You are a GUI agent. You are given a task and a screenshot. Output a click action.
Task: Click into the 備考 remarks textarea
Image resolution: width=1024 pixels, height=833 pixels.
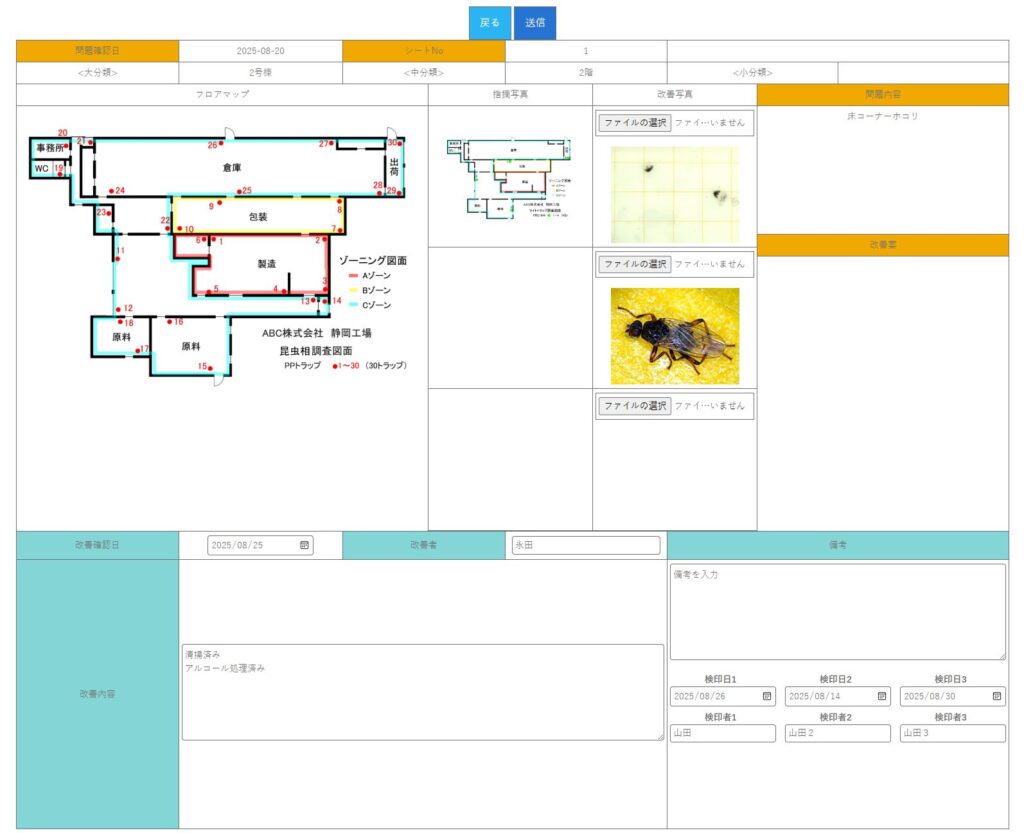(837, 611)
